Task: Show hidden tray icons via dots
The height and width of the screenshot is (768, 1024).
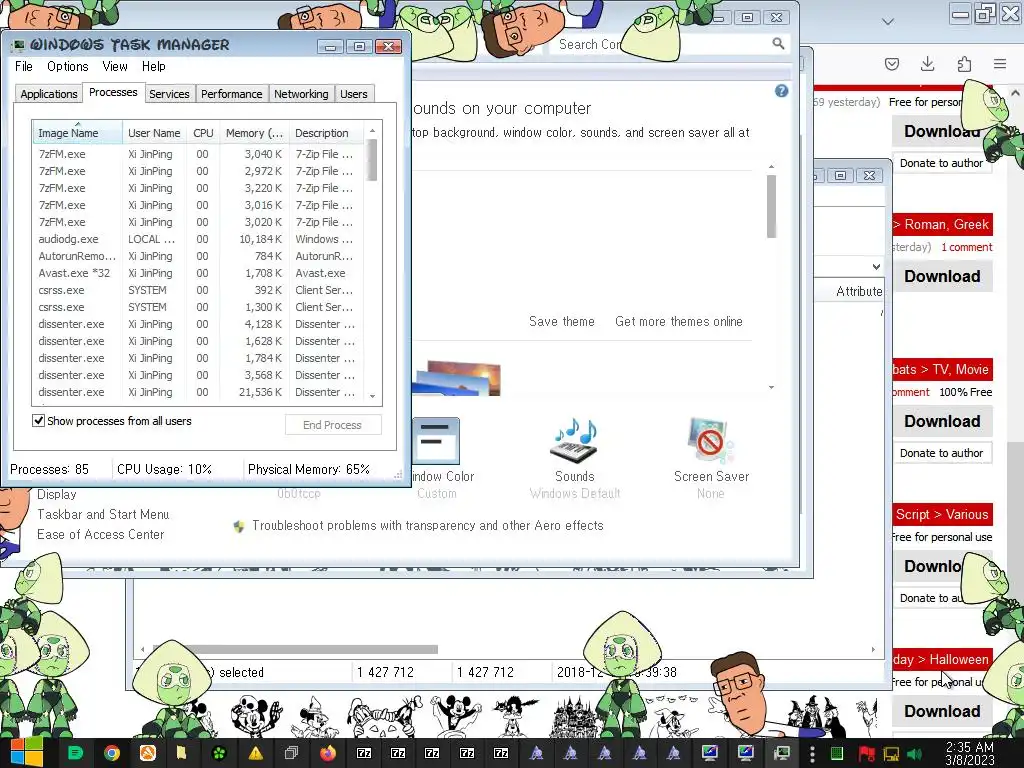Action: [812, 754]
